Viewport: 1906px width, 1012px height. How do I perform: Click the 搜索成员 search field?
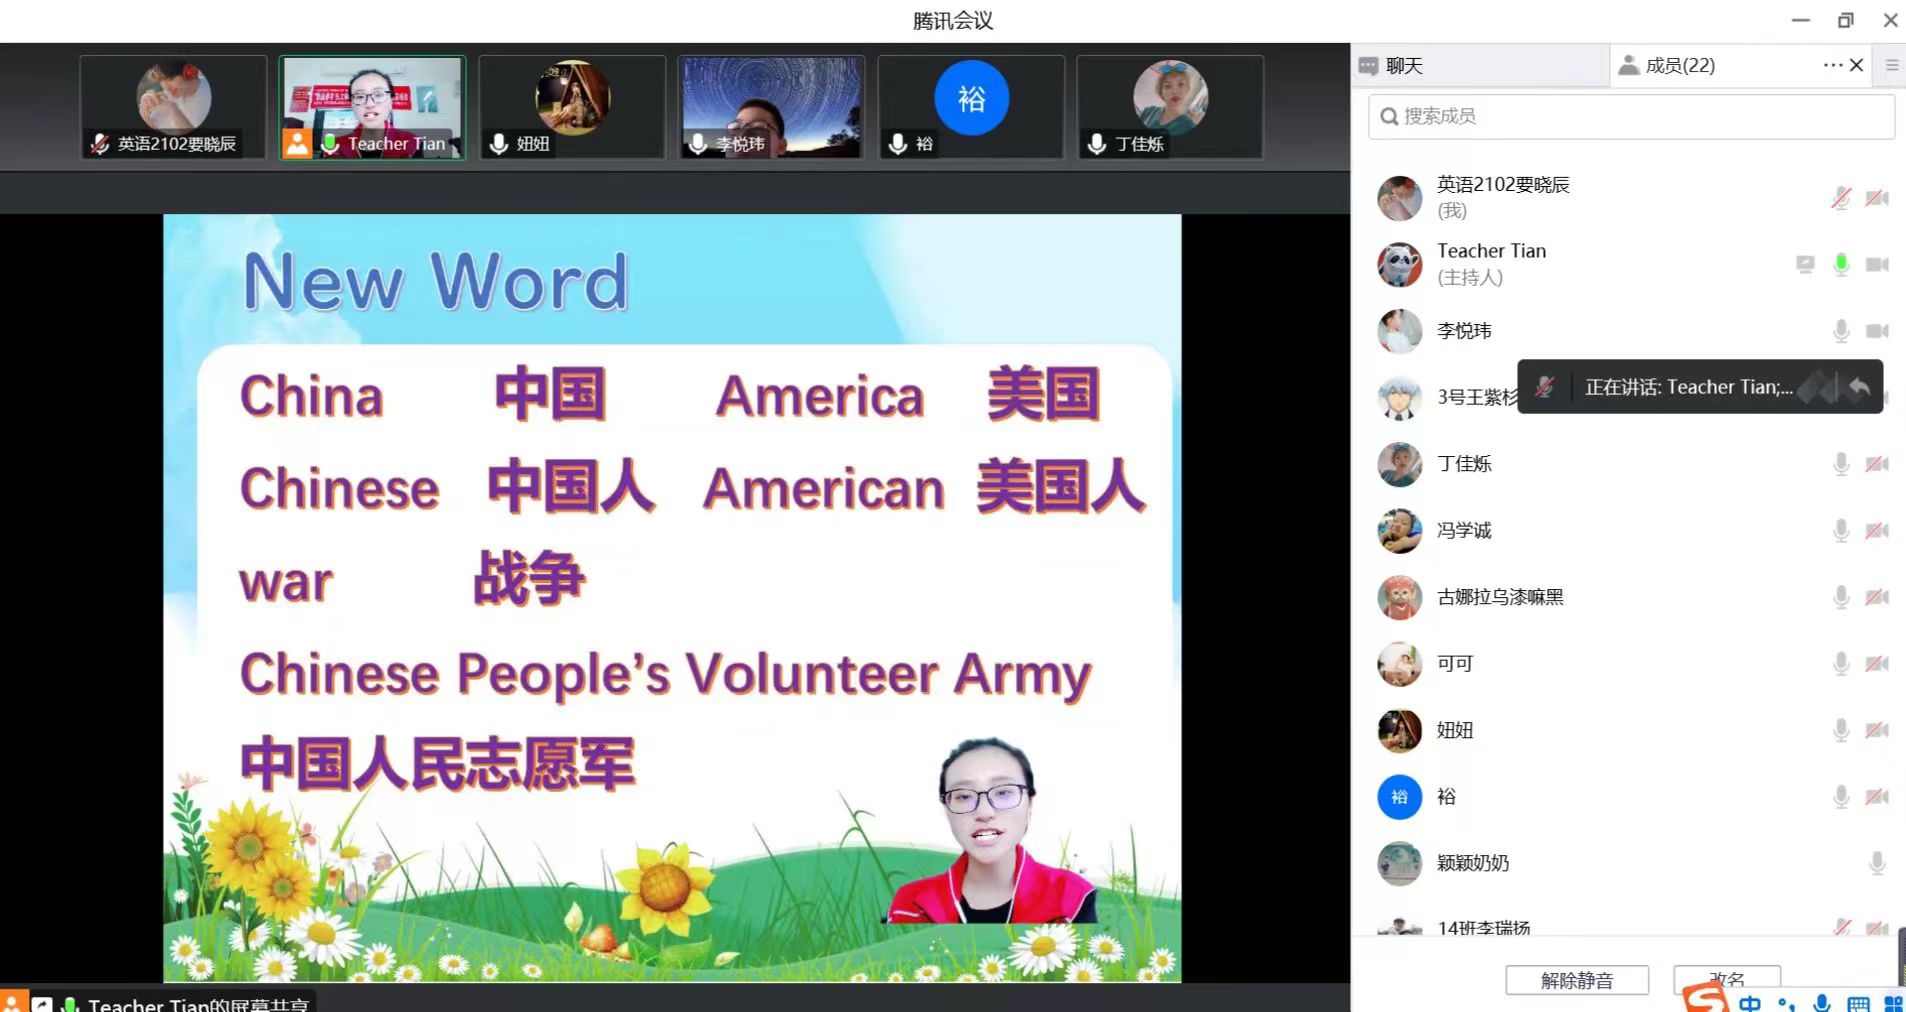pos(1630,116)
